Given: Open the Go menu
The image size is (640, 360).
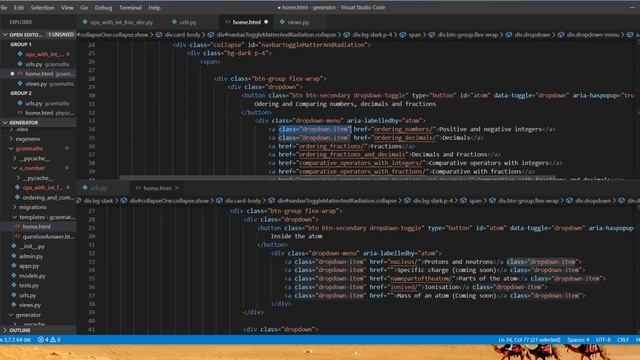Looking at the screenshot, I should pos(84,7).
